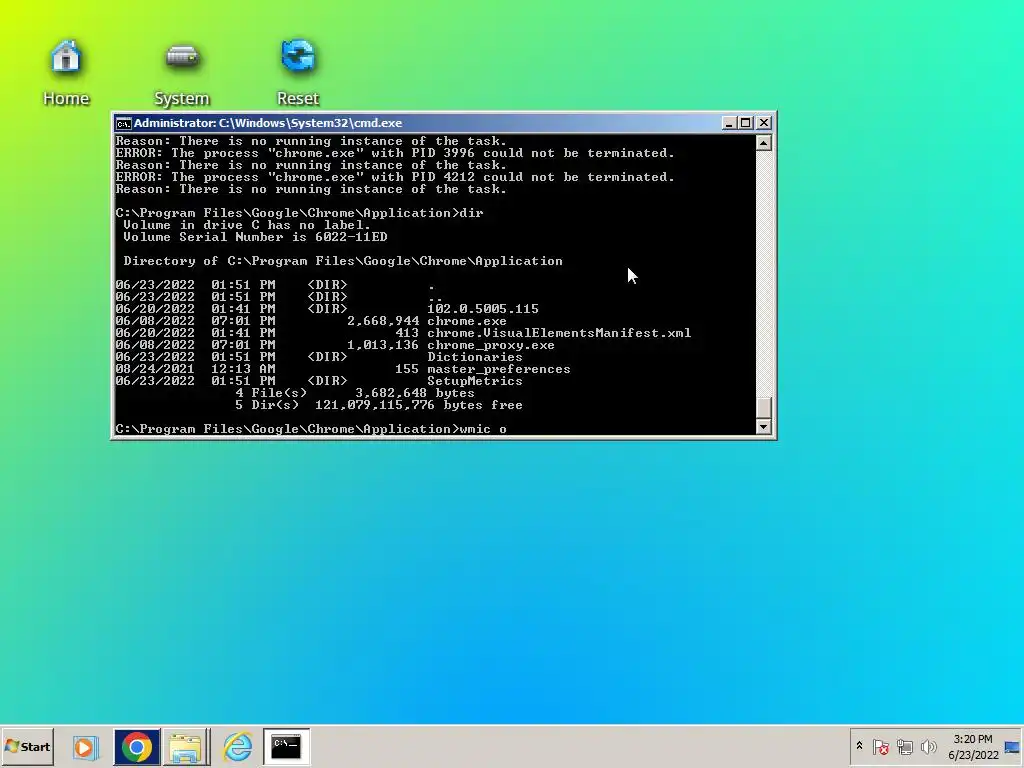Click the cmd.exe window title text
The width and height of the screenshot is (1024, 768).
click(x=268, y=123)
